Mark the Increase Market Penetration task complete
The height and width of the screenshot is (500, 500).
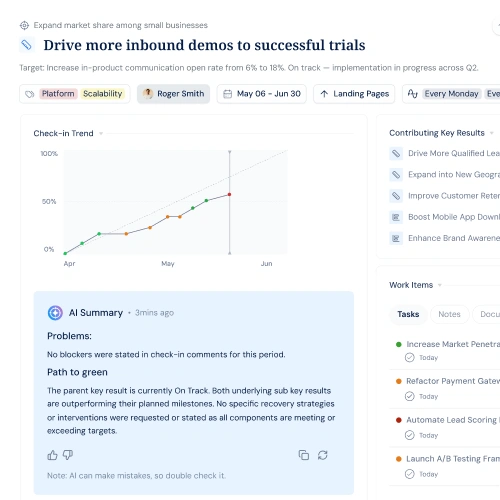(409, 358)
